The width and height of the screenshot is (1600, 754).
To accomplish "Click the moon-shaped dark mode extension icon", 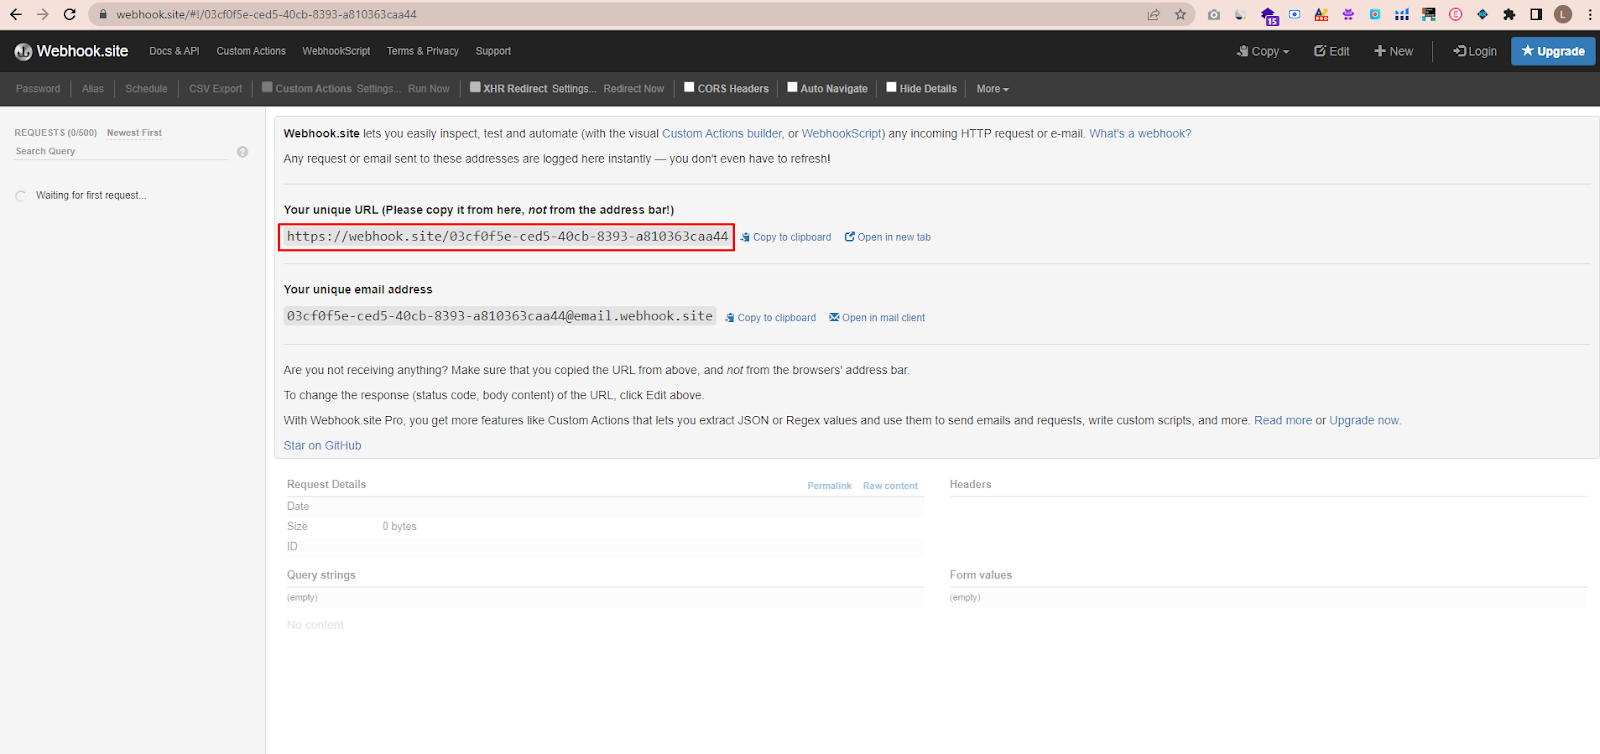I will [x=1240, y=14].
